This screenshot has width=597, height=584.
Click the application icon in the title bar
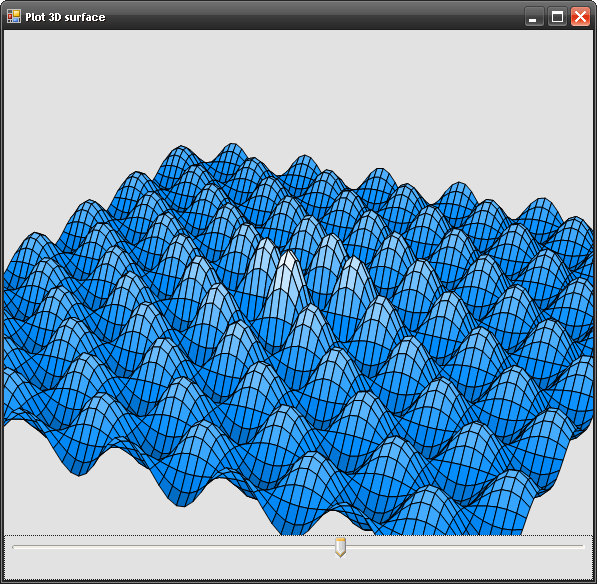14,16
